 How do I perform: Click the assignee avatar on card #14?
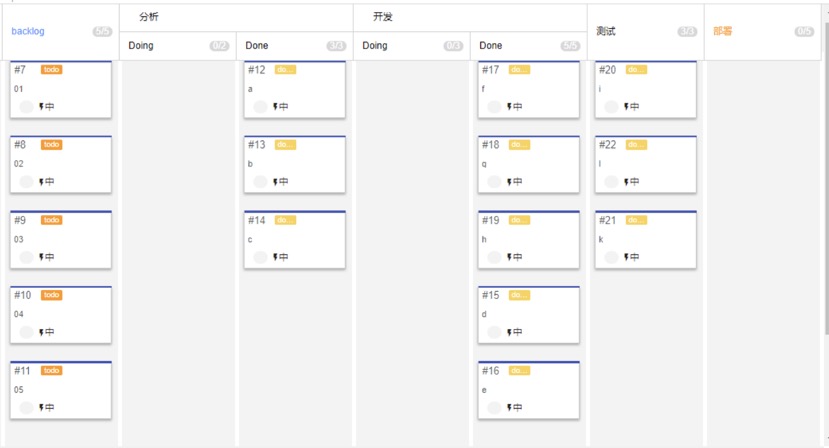pyautogui.click(x=260, y=257)
